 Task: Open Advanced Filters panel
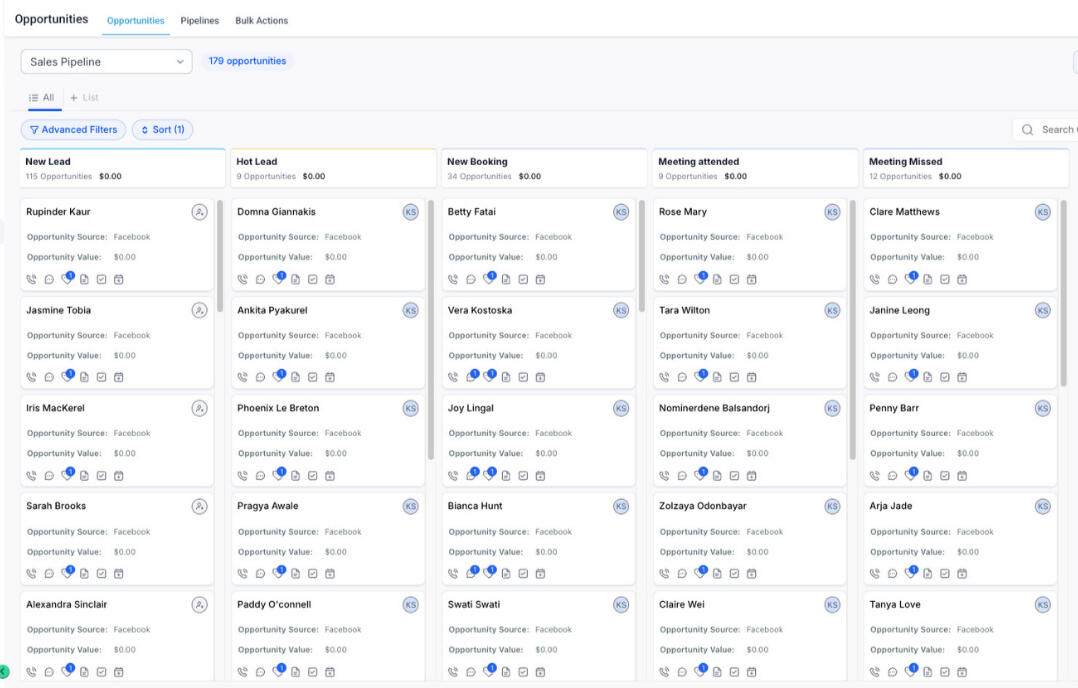tap(73, 130)
